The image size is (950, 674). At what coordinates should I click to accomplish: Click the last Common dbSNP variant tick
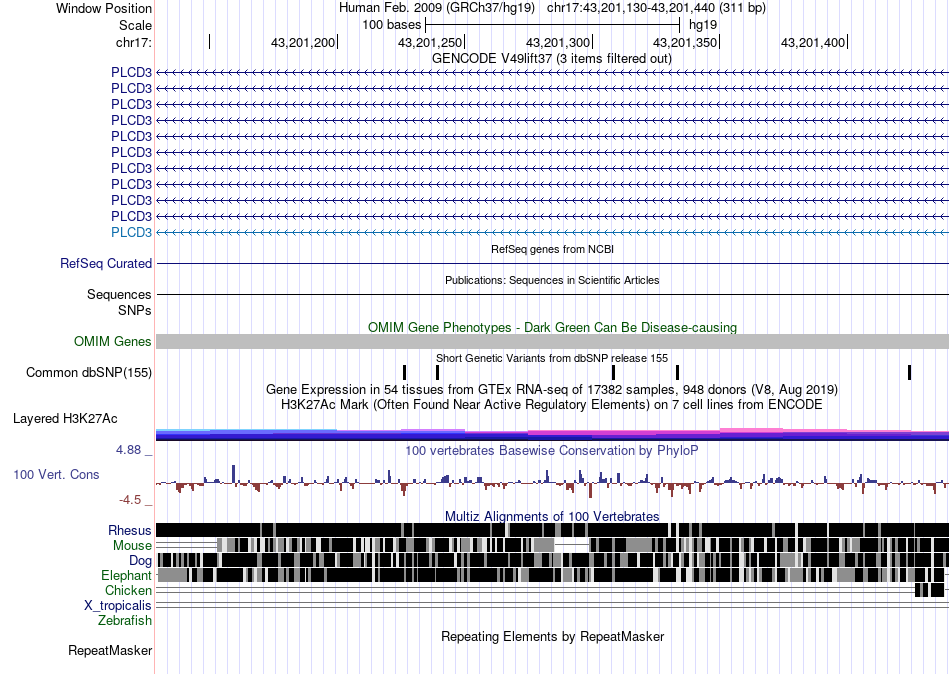pos(909,372)
